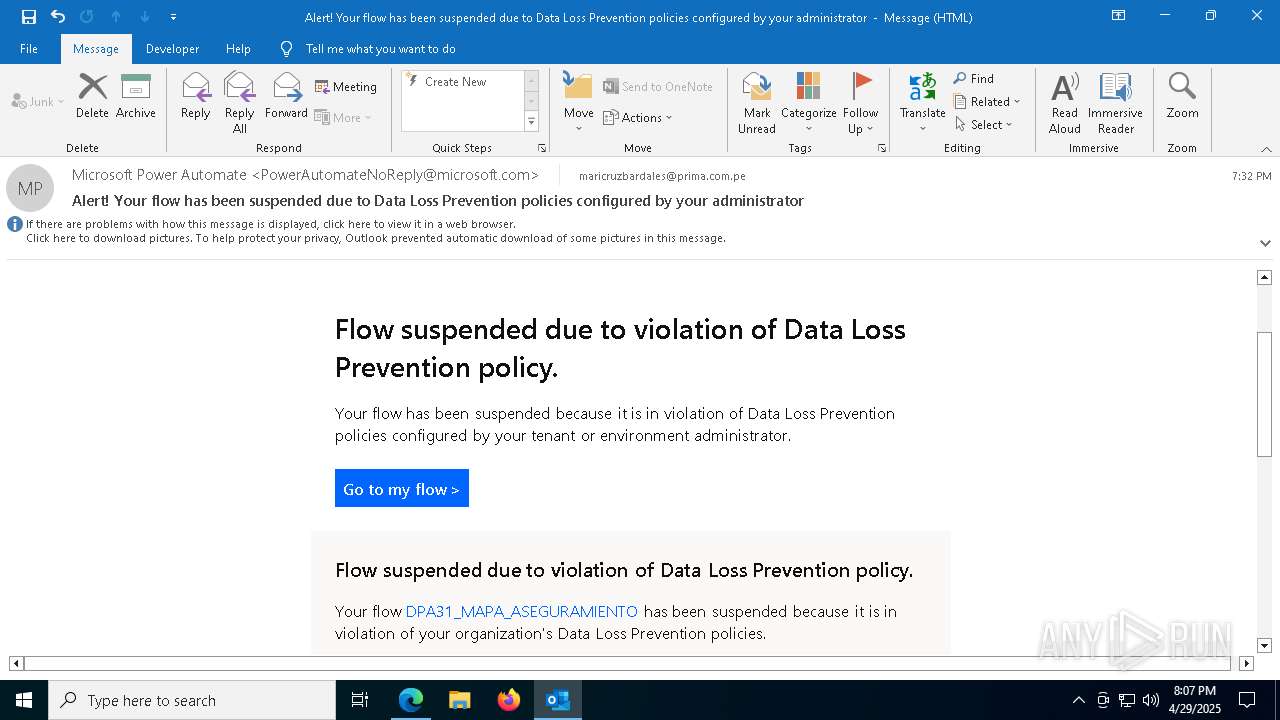Expand the message header with the chevron
This screenshot has width=1280, height=720.
point(1265,243)
